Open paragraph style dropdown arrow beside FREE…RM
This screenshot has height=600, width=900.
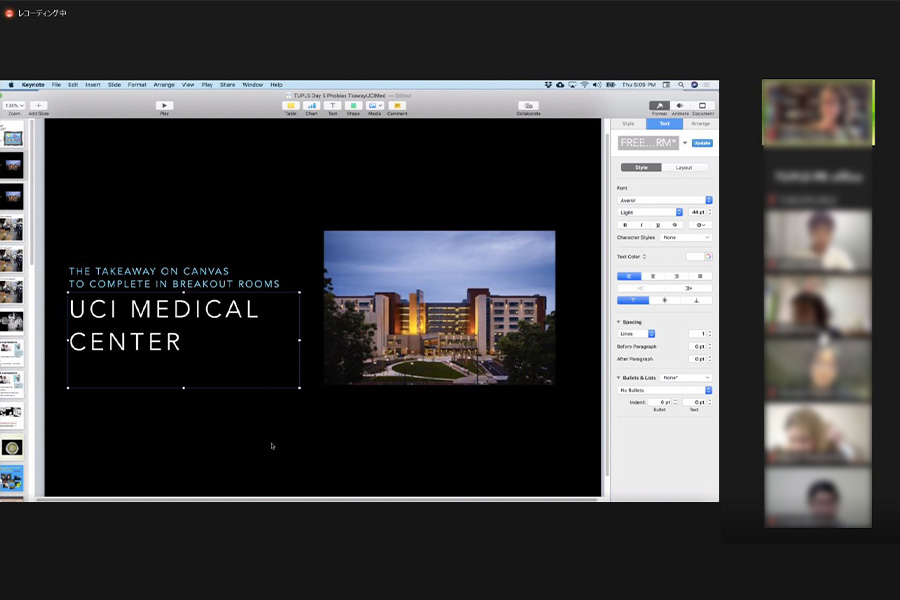(x=685, y=143)
